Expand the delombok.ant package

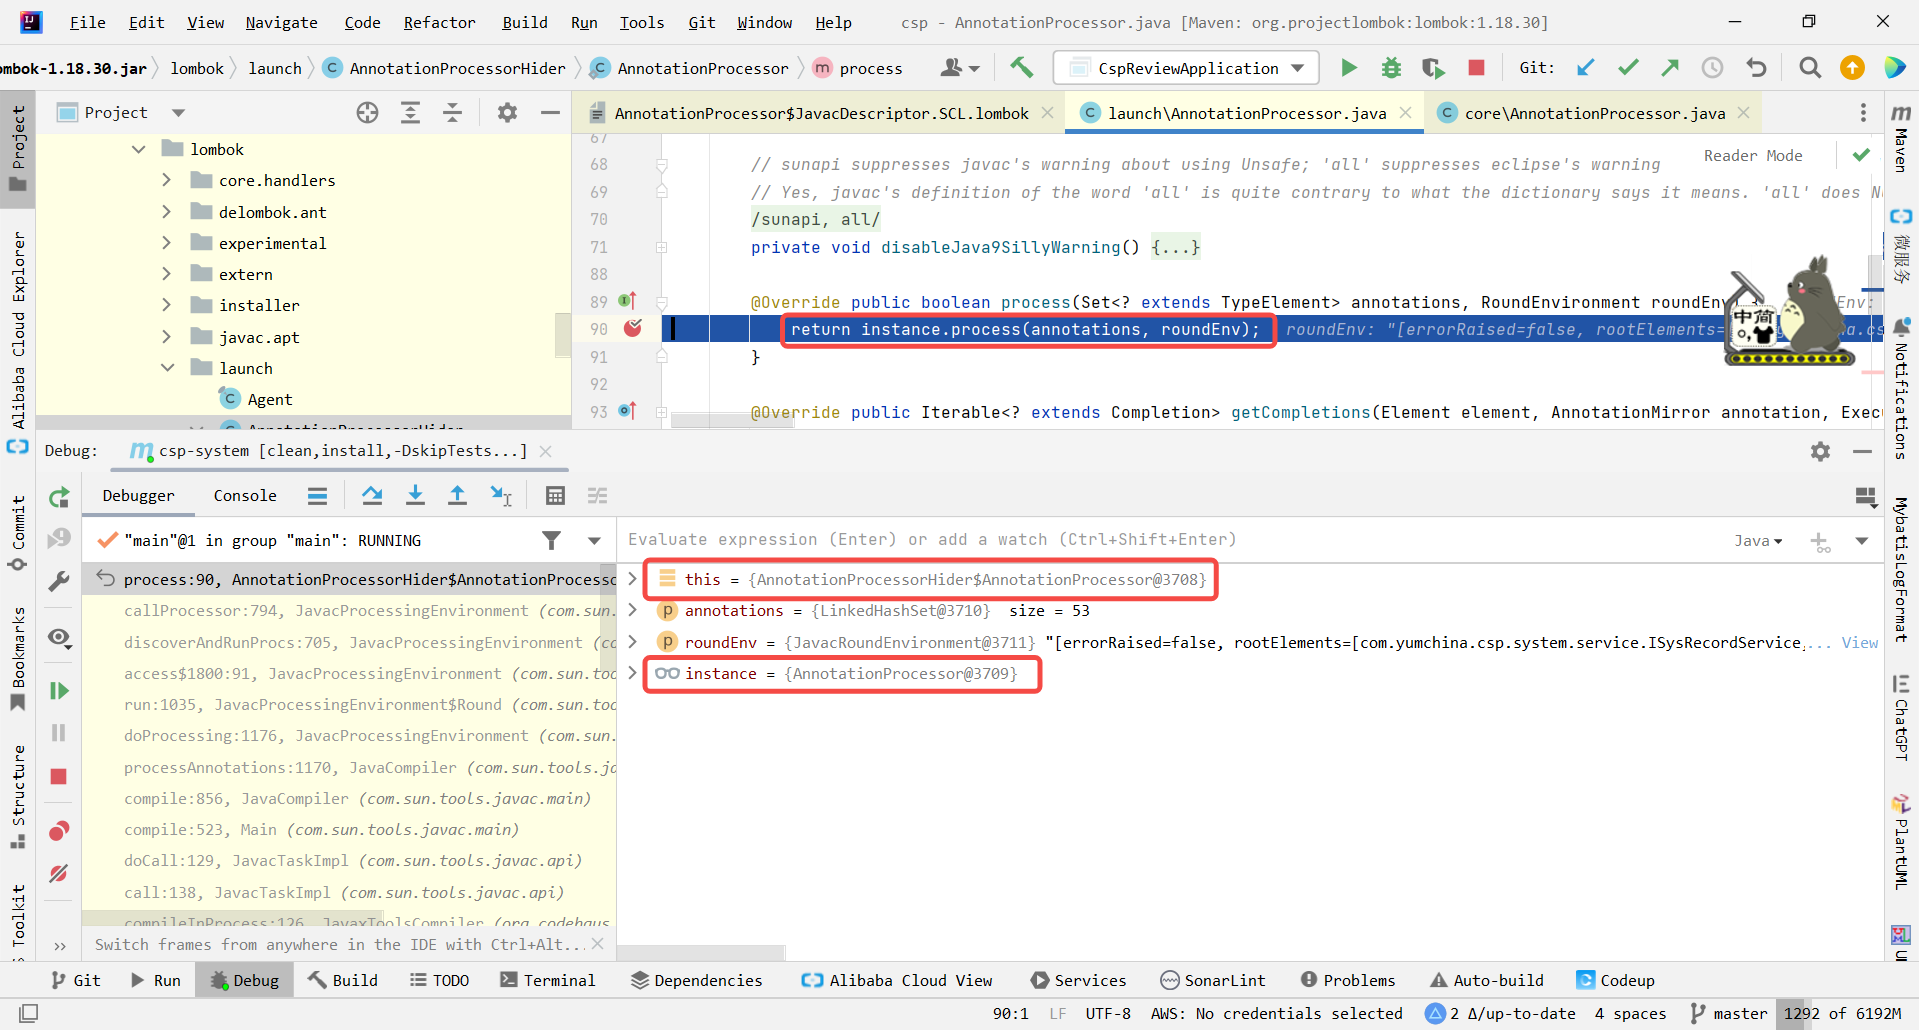pos(166,212)
